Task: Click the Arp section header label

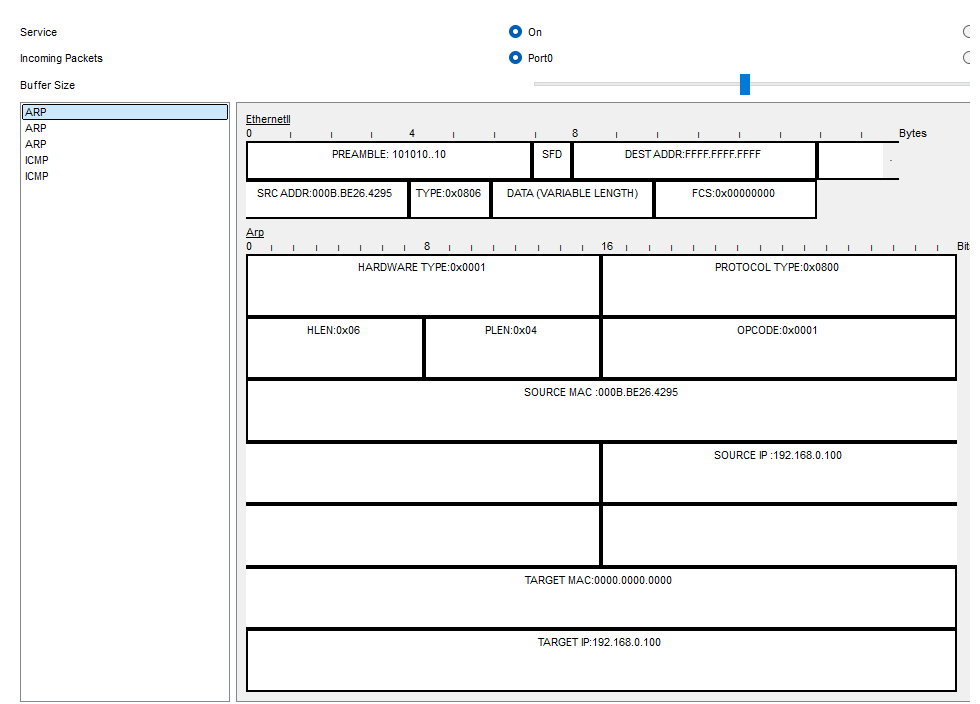Action: [x=255, y=232]
